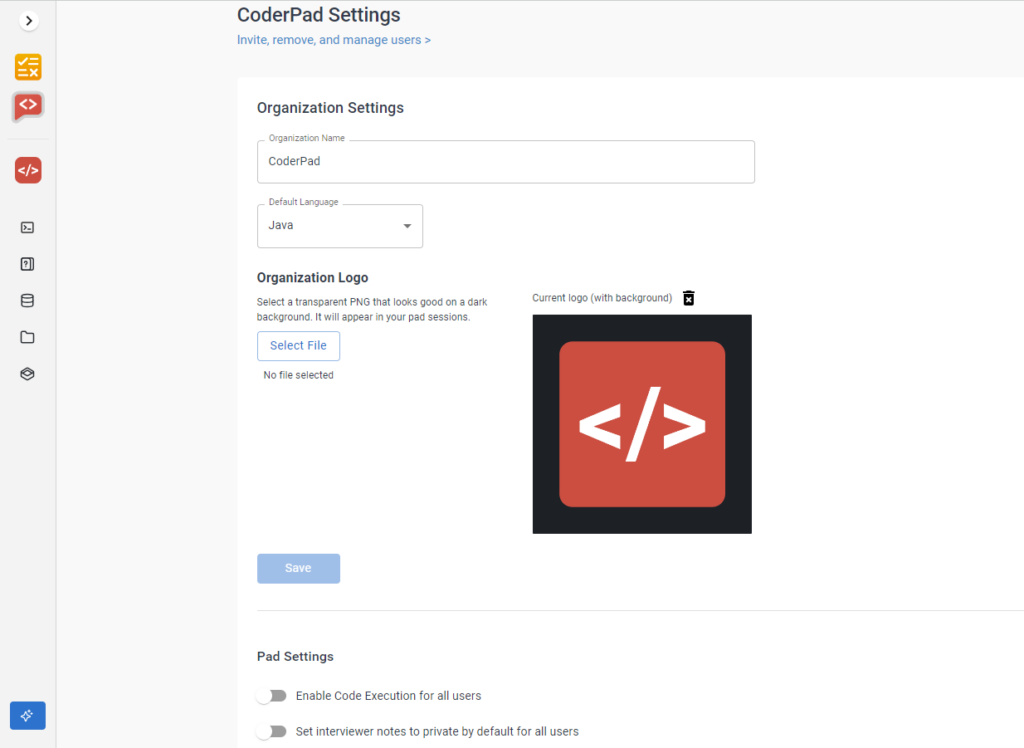Click the red CoderPad code-brackets logo in sidebar
The height and width of the screenshot is (748, 1024).
(x=28, y=171)
